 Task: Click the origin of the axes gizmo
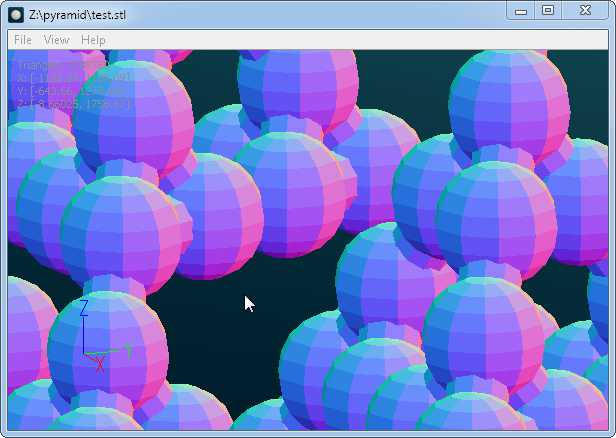pos(85,353)
